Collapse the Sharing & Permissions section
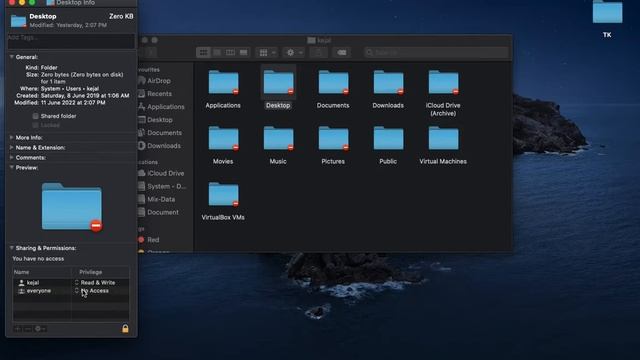The width and height of the screenshot is (640, 360). pos(11,248)
